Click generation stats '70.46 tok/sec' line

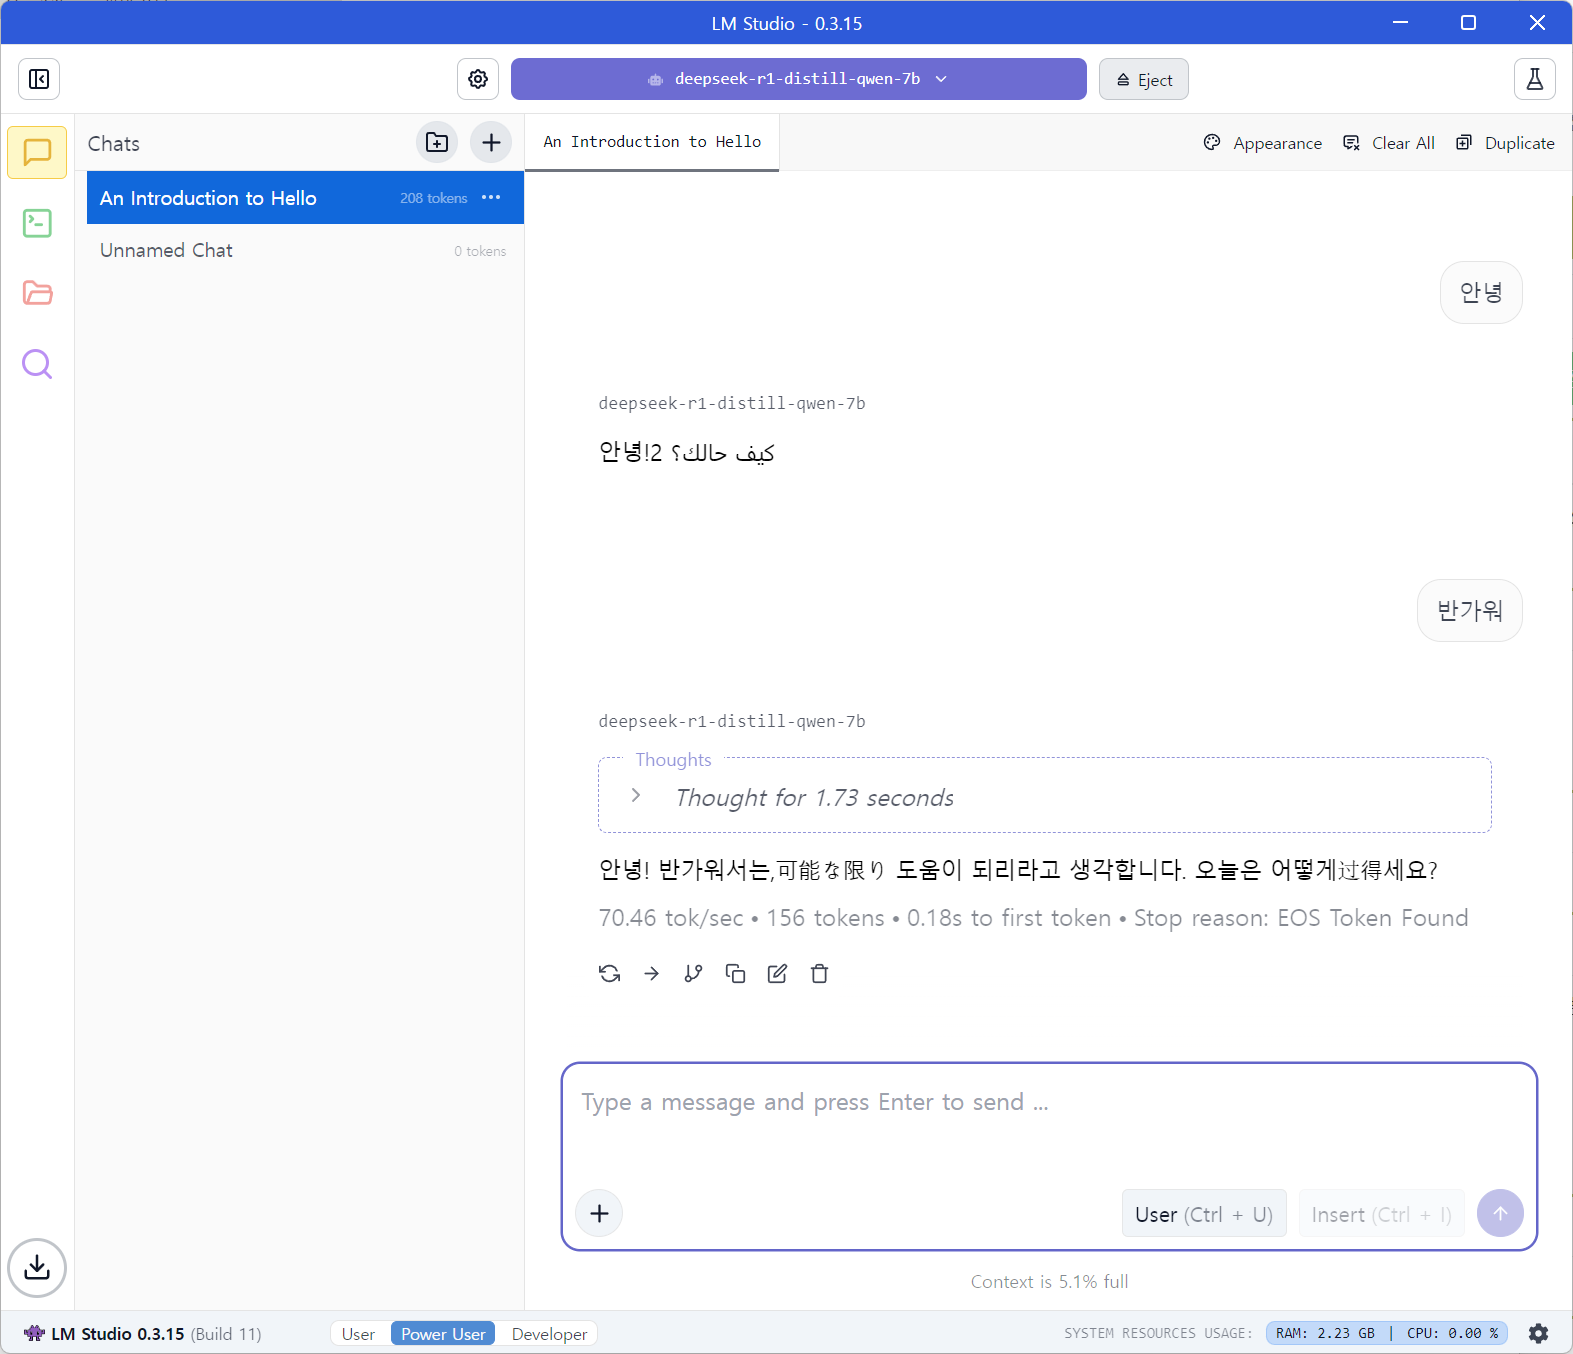(x=1033, y=918)
